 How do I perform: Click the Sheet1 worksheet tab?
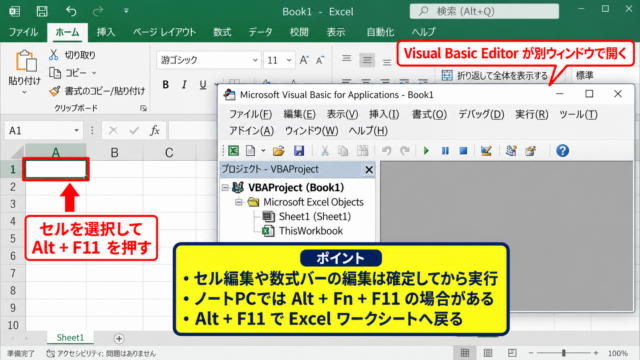point(70,338)
